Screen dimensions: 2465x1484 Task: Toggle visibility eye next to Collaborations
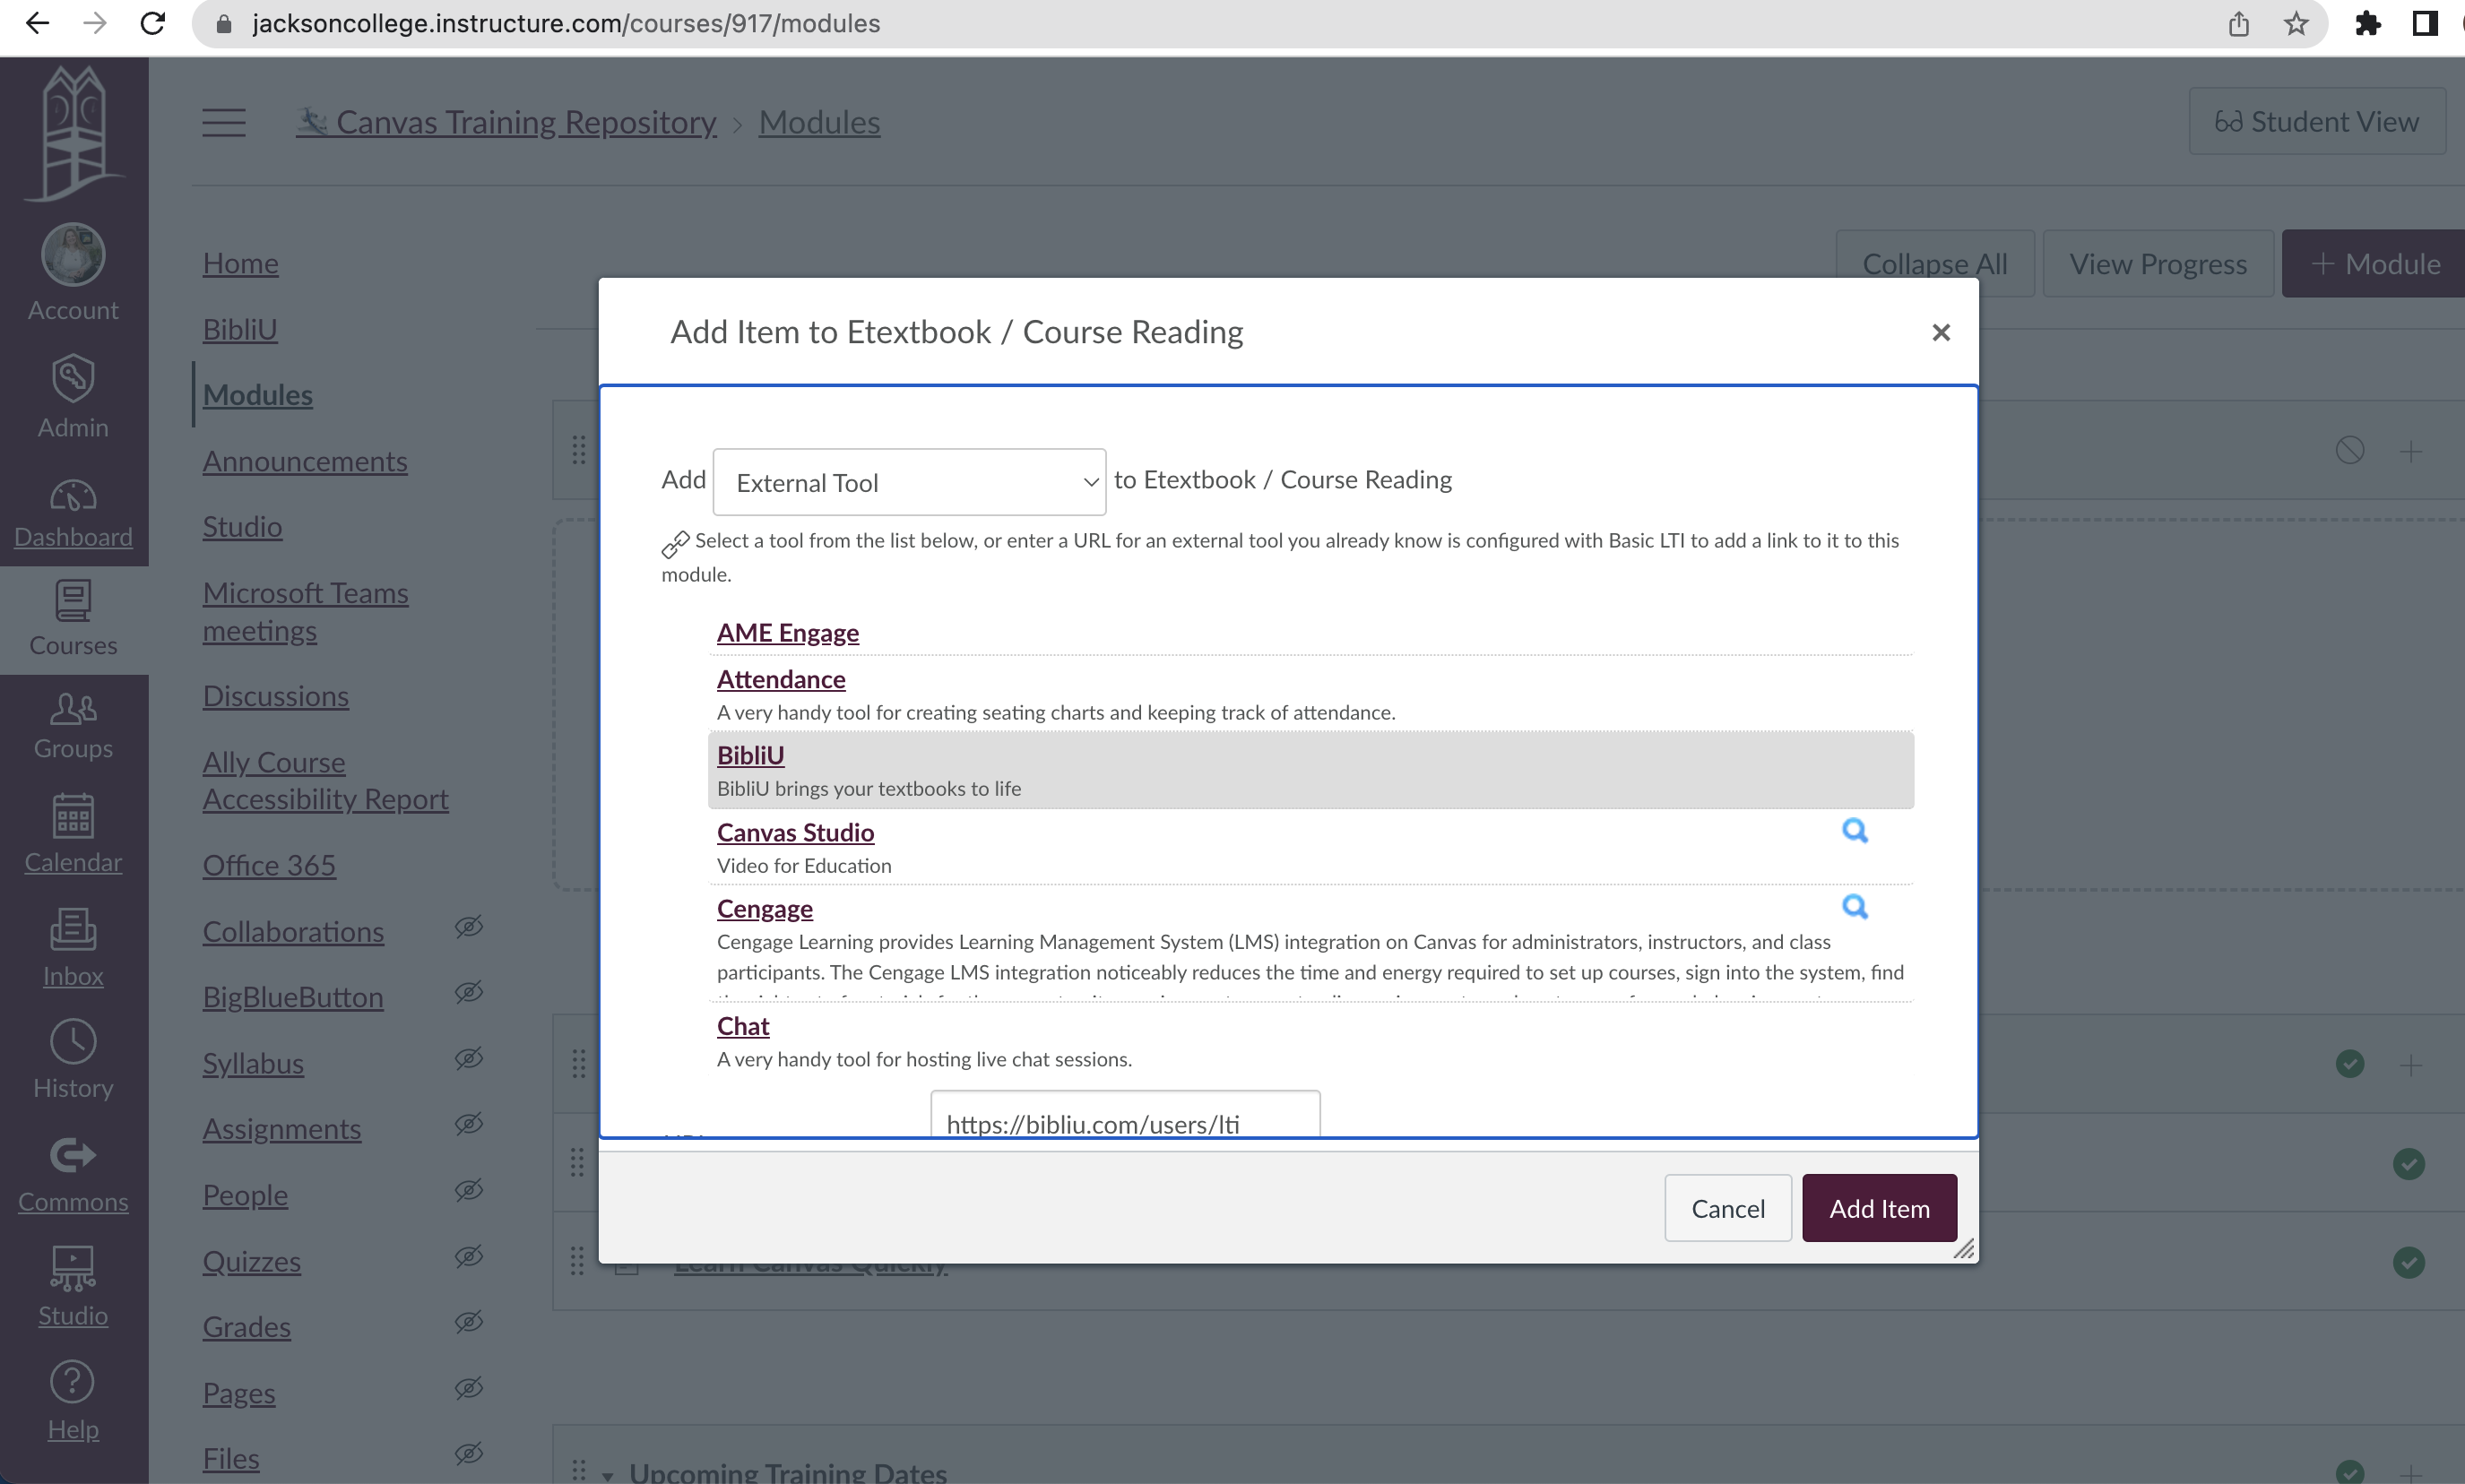[469, 927]
